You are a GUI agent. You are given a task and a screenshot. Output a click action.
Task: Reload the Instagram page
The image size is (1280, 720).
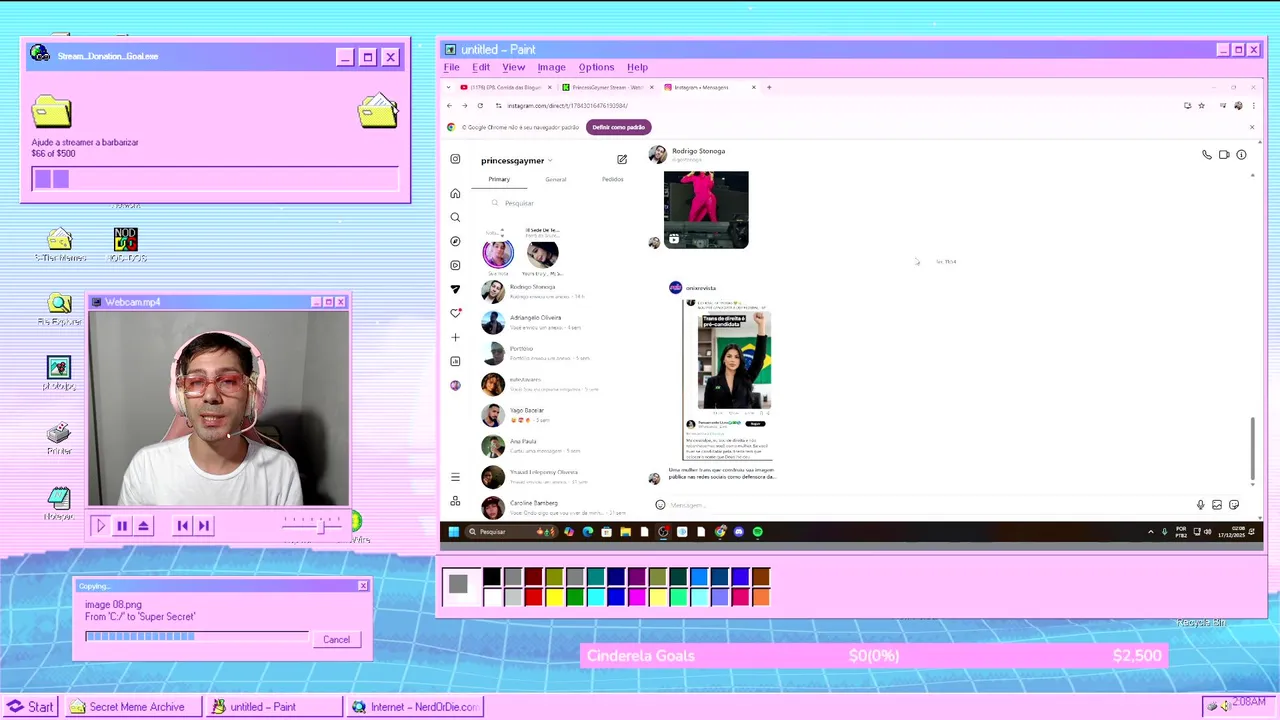(x=481, y=105)
